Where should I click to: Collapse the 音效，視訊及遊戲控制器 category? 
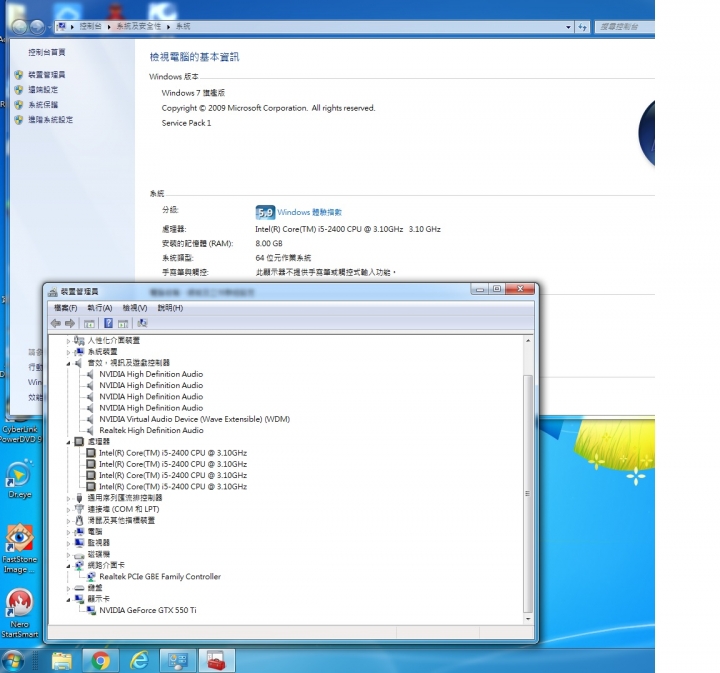(68, 363)
